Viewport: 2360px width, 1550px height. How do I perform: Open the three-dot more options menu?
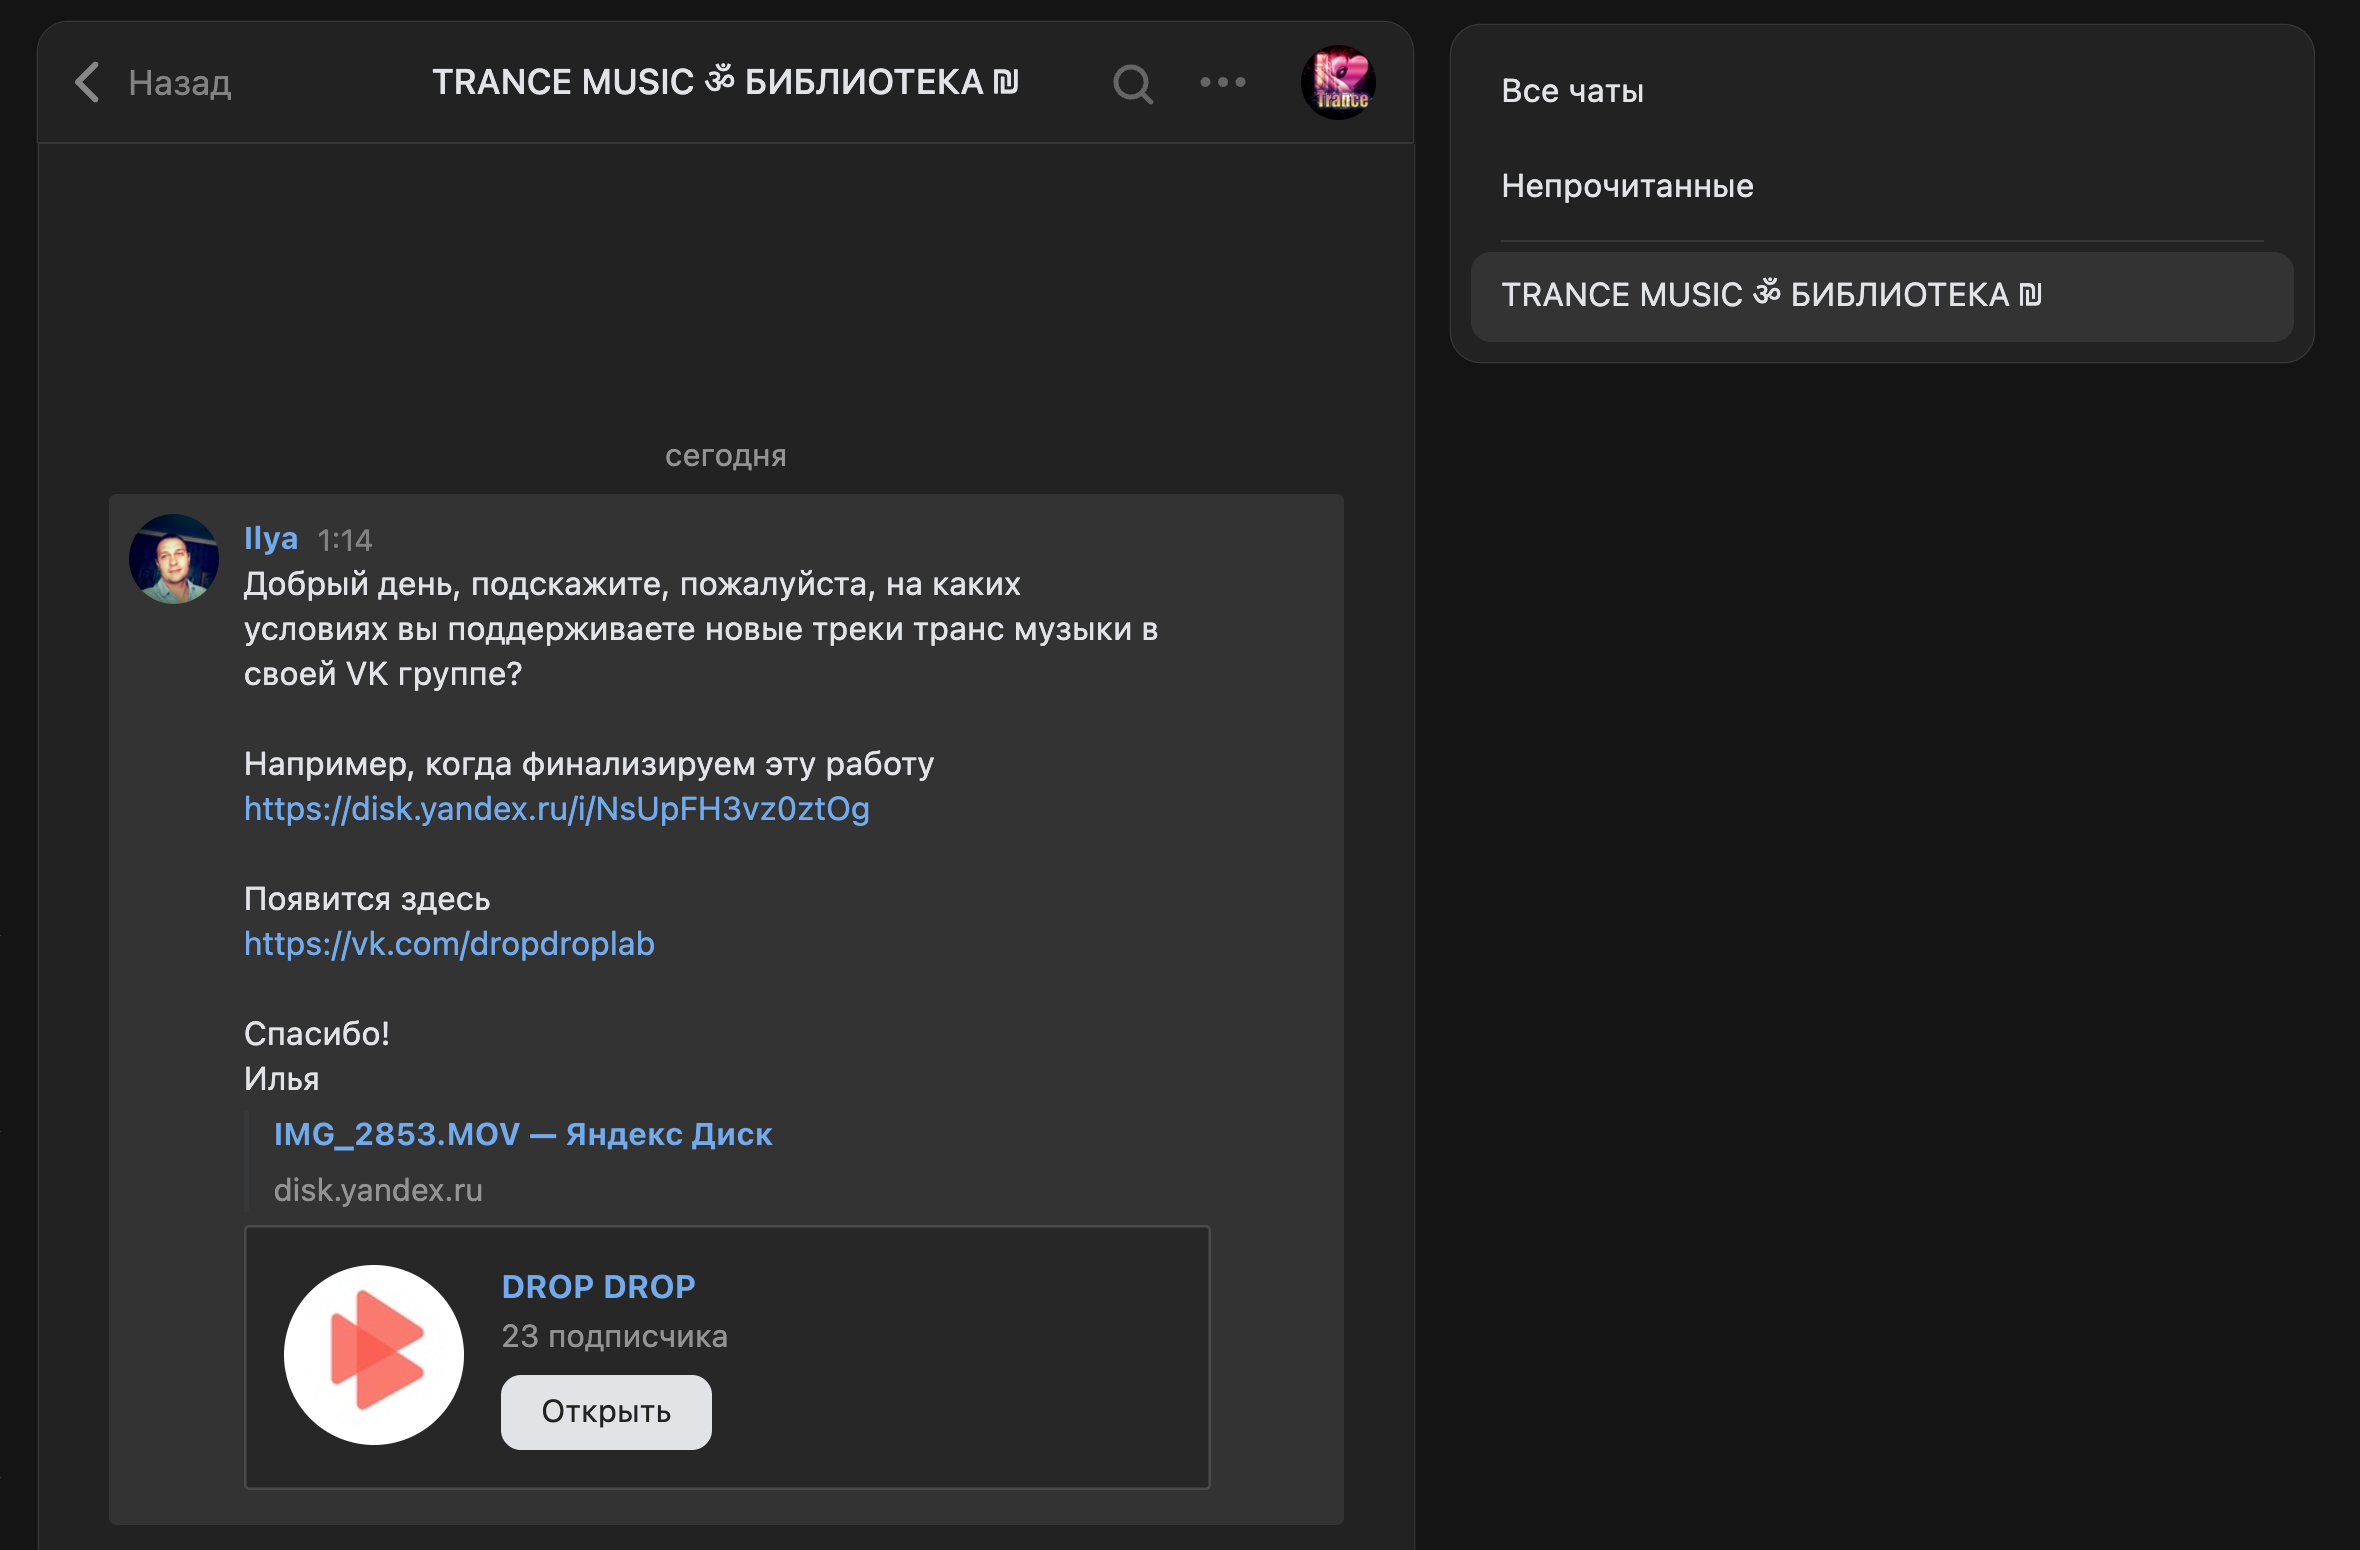click(1222, 82)
